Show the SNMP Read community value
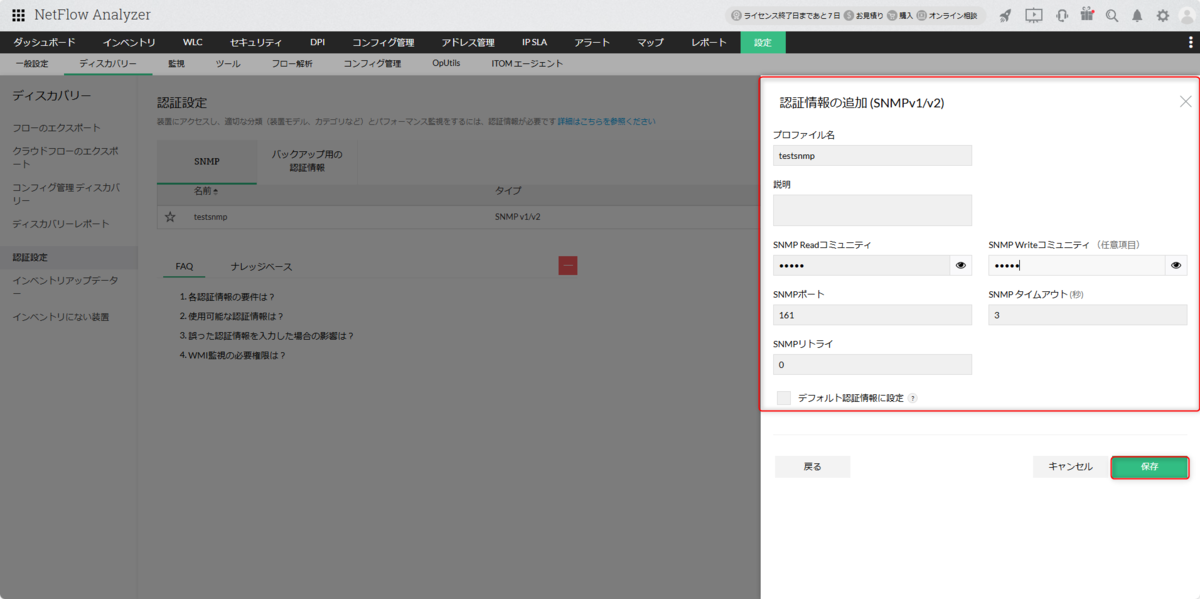1200x599 pixels. coord(961,265)
